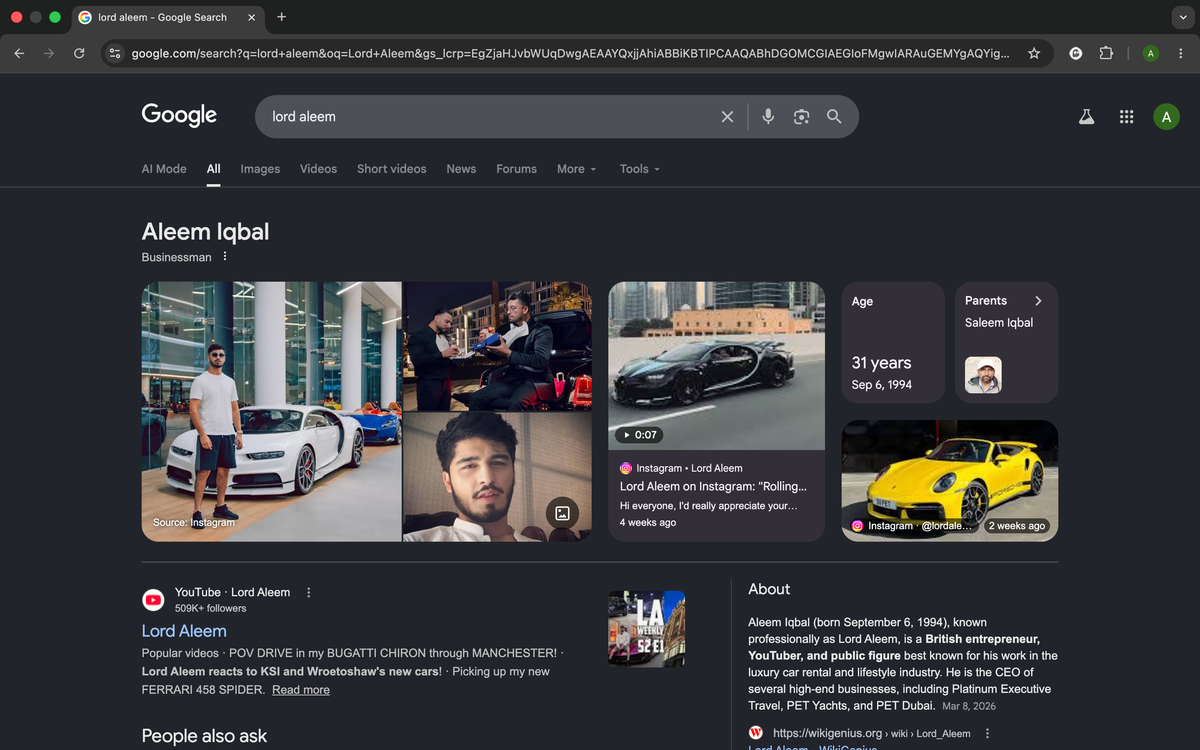The height and width of the screenshot is (750, 1200).
Task: Go to Google homepage logo
Action: coord(179,116)
